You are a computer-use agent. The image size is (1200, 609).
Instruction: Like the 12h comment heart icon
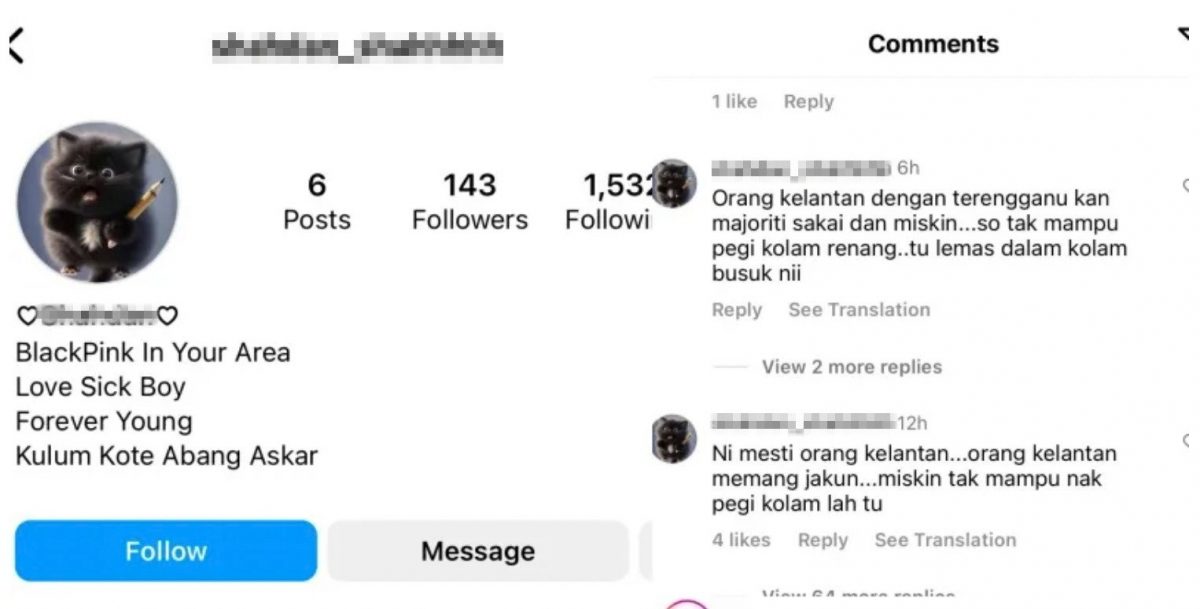1190,441
